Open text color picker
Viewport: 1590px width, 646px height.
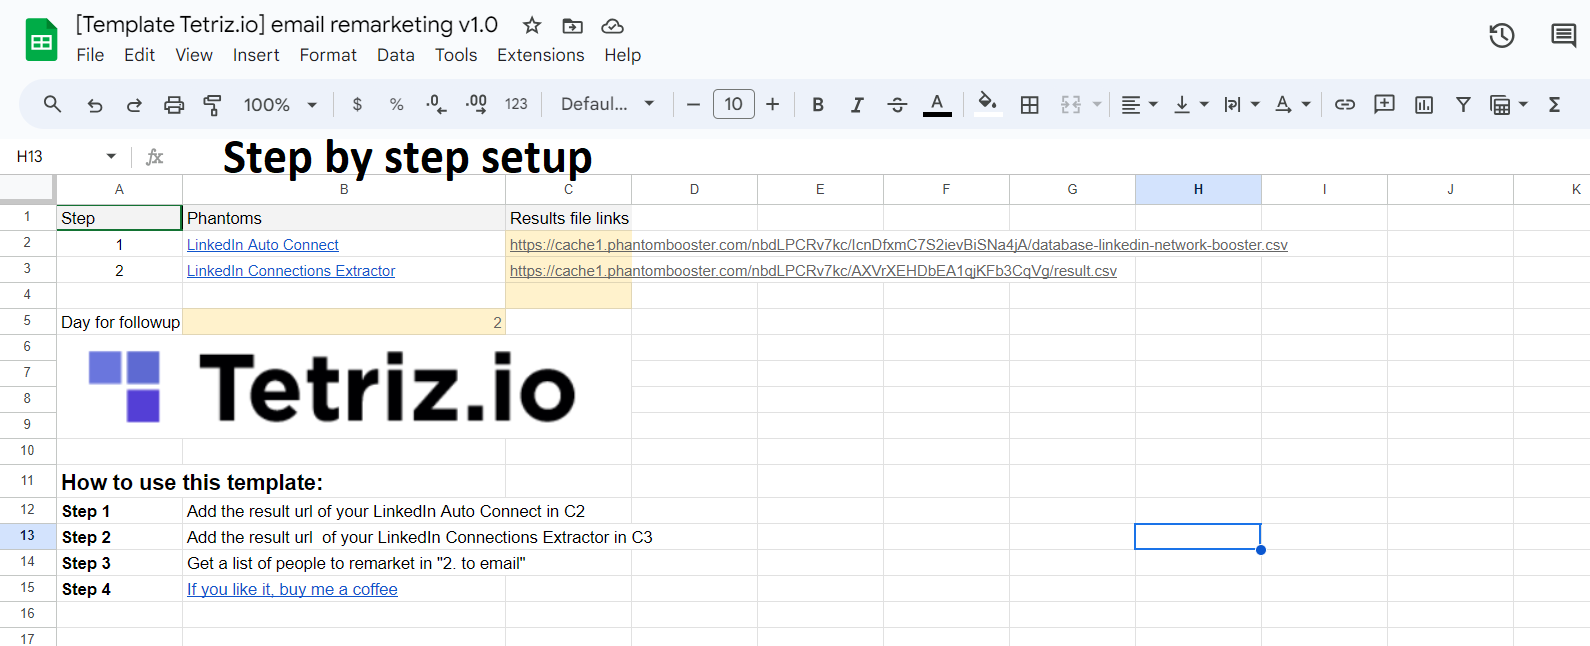pyautogui.click(x=937, y=104)
